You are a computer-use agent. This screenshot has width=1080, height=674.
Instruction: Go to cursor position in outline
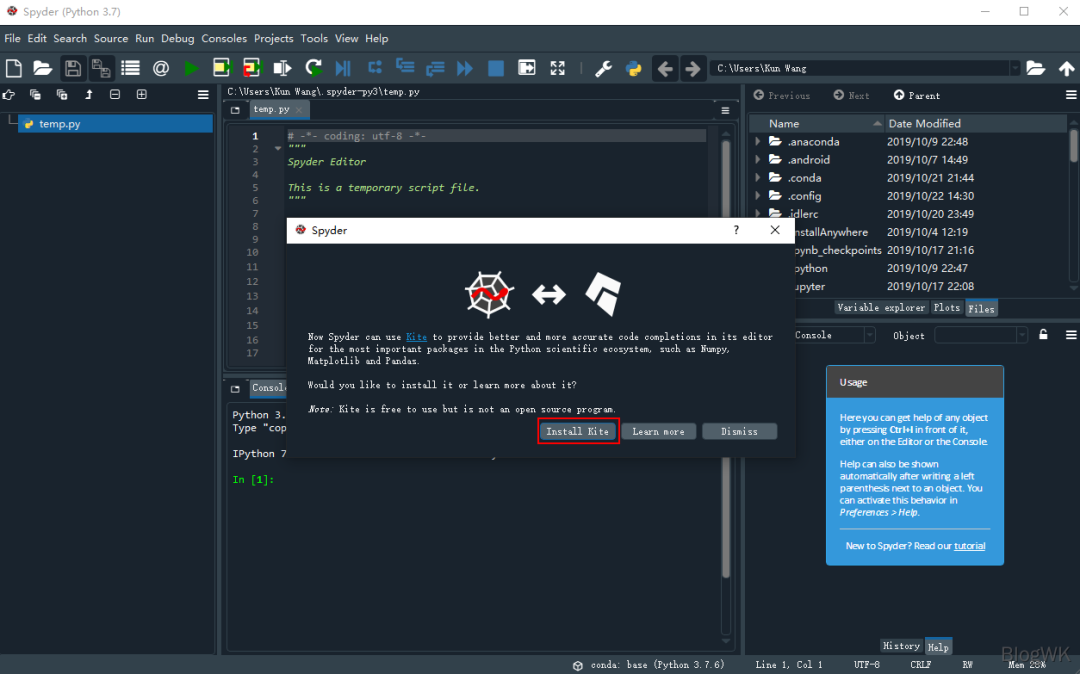(9, 94)
